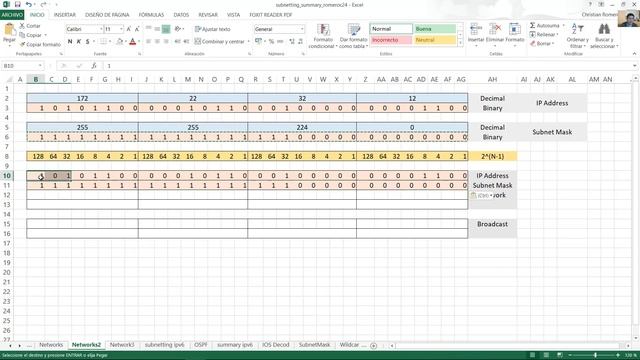Open the OSPF sheet tab

[200, 345]
